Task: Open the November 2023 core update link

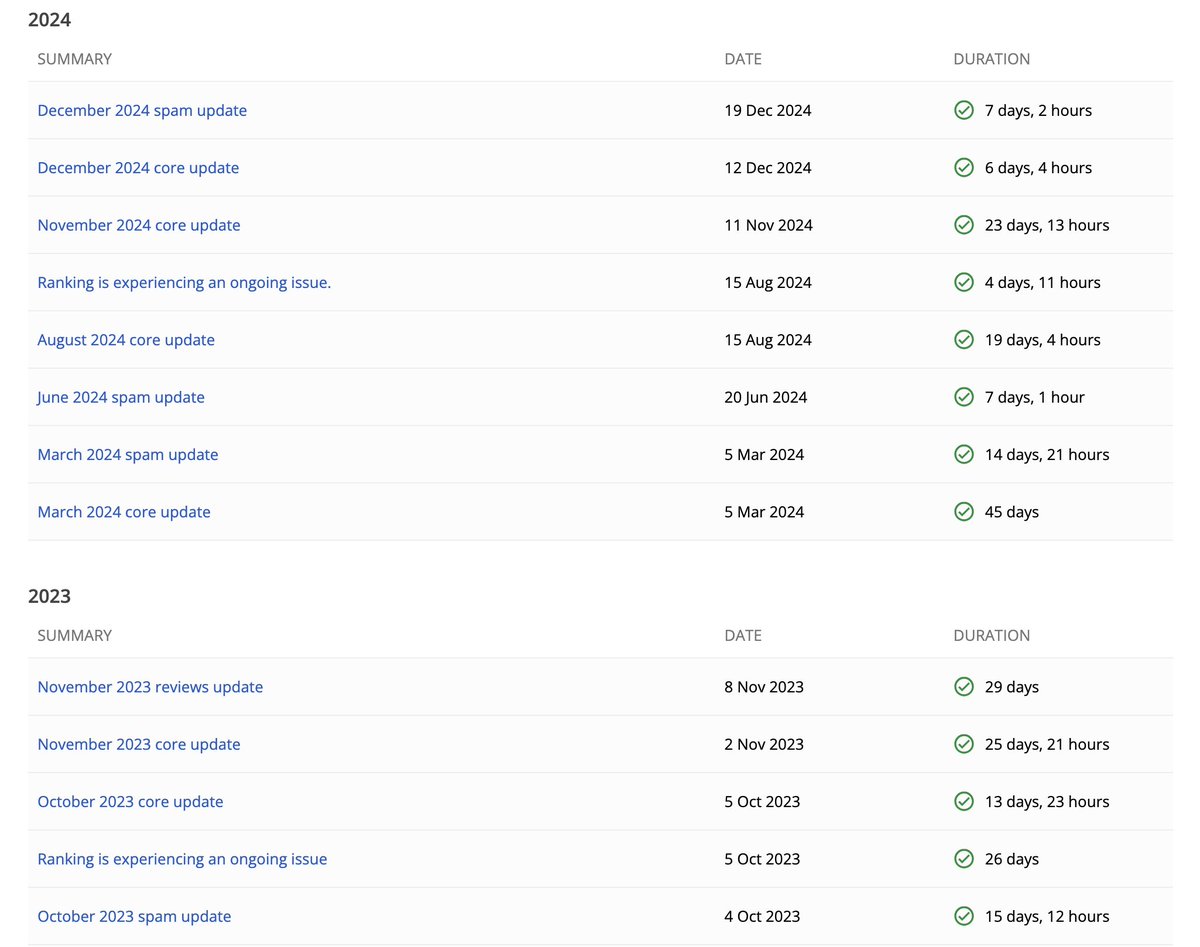Action: pyautogui.click(x=139, y=744)
